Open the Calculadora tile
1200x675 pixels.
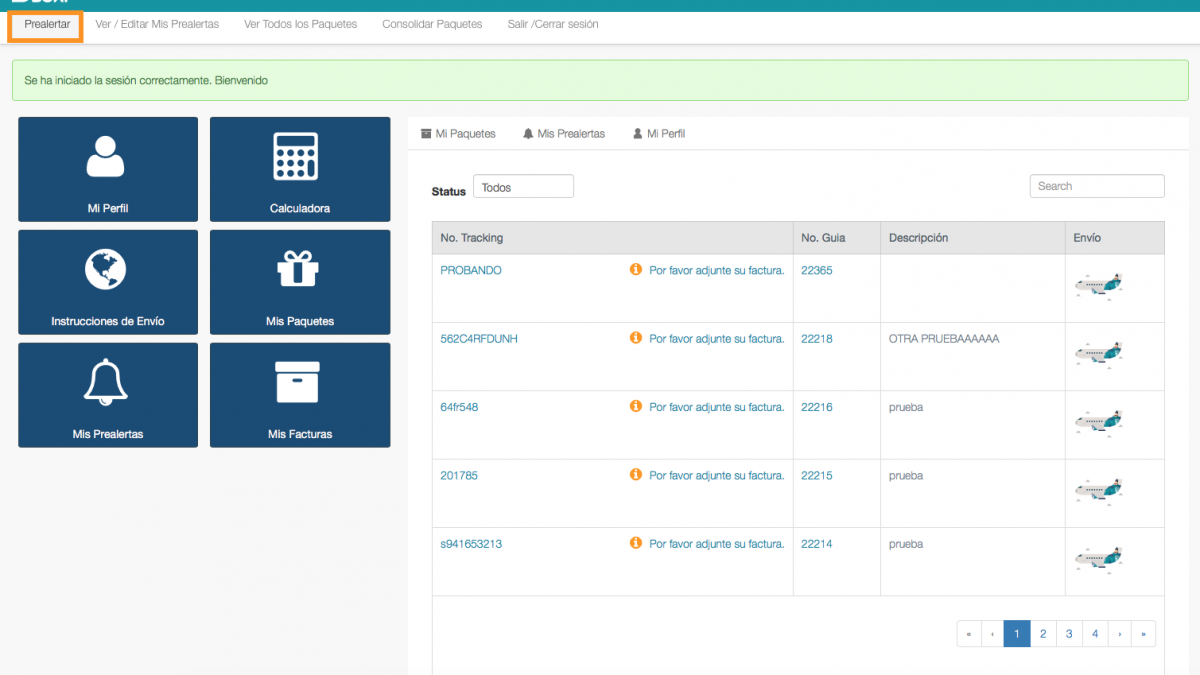click(x=300, y=169)
